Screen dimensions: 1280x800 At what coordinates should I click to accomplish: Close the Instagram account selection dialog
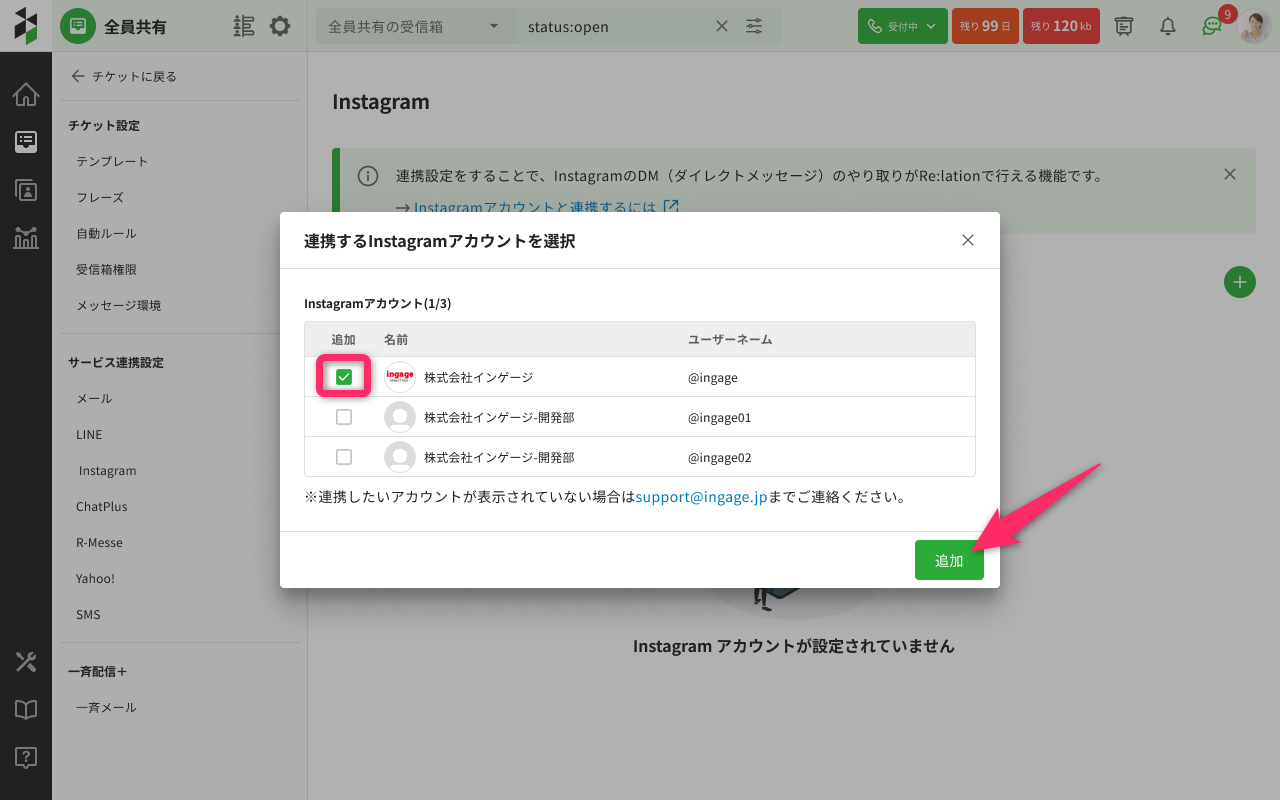967,240
